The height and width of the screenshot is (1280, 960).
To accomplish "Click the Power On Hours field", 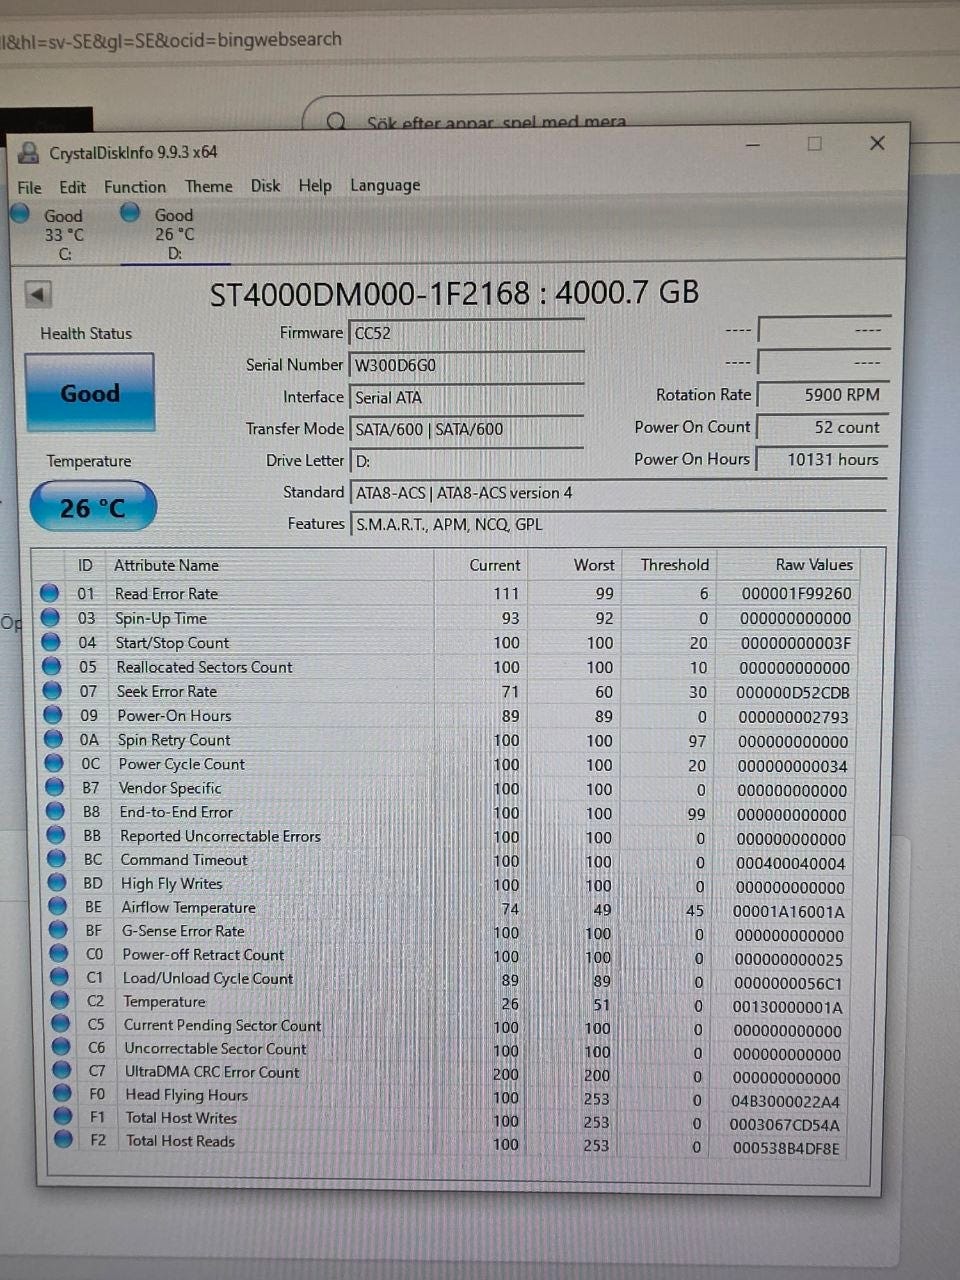I will click(x=822, y=459).
